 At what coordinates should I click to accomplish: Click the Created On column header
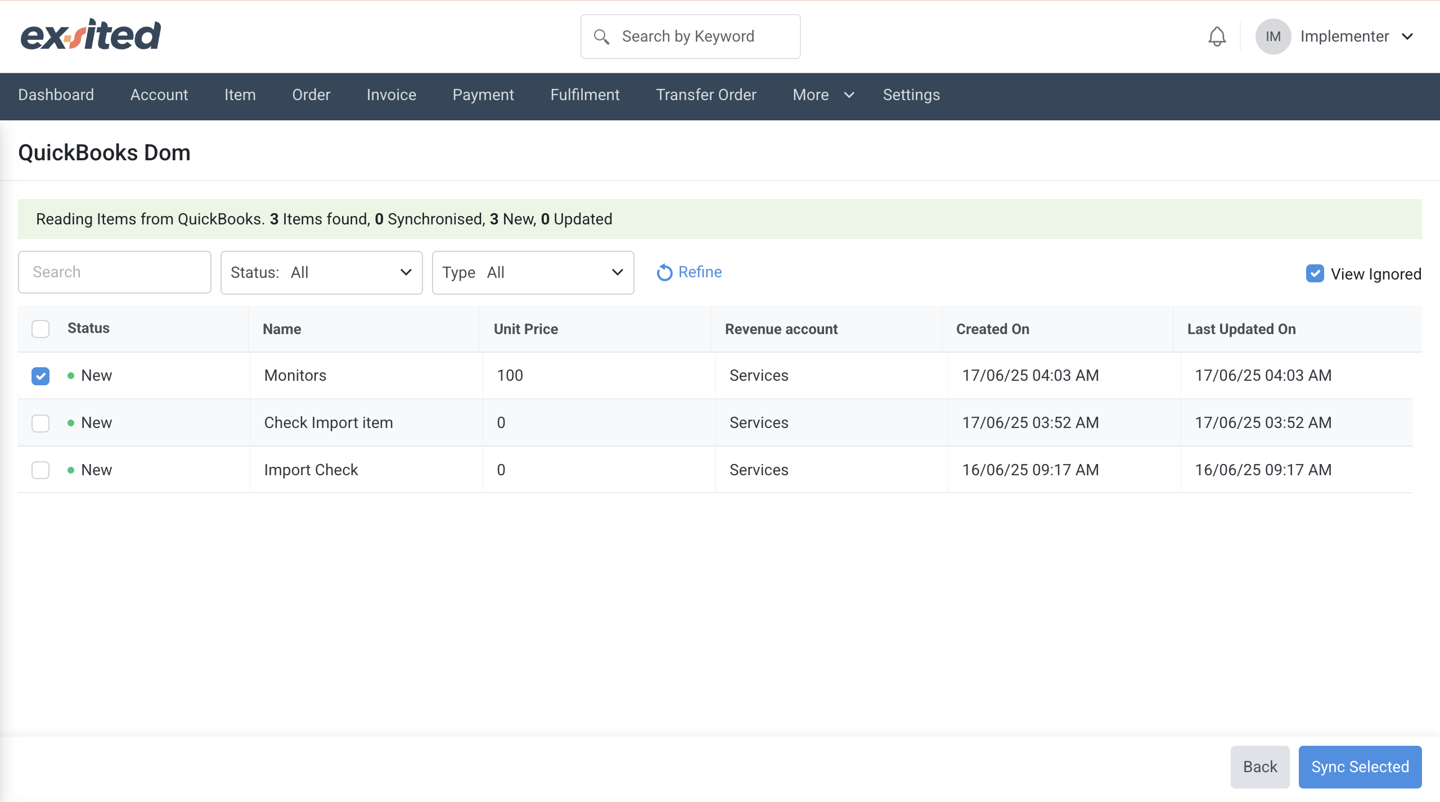992,329
